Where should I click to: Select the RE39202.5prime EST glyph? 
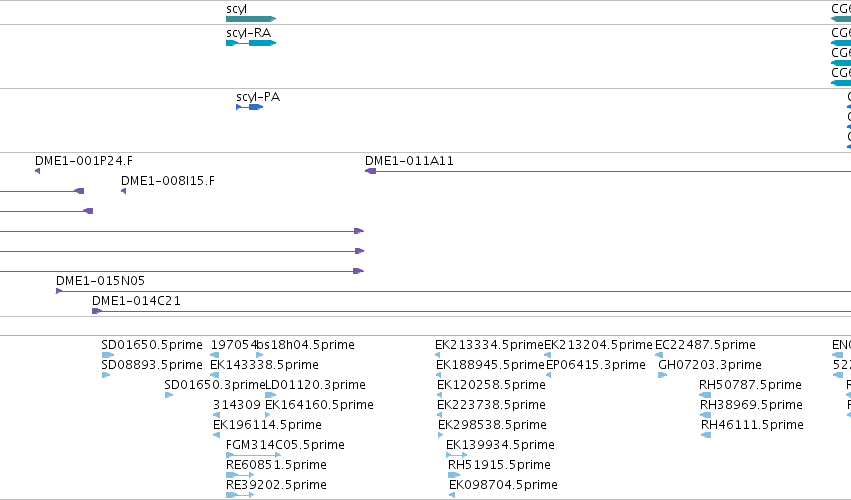point(240,495)
